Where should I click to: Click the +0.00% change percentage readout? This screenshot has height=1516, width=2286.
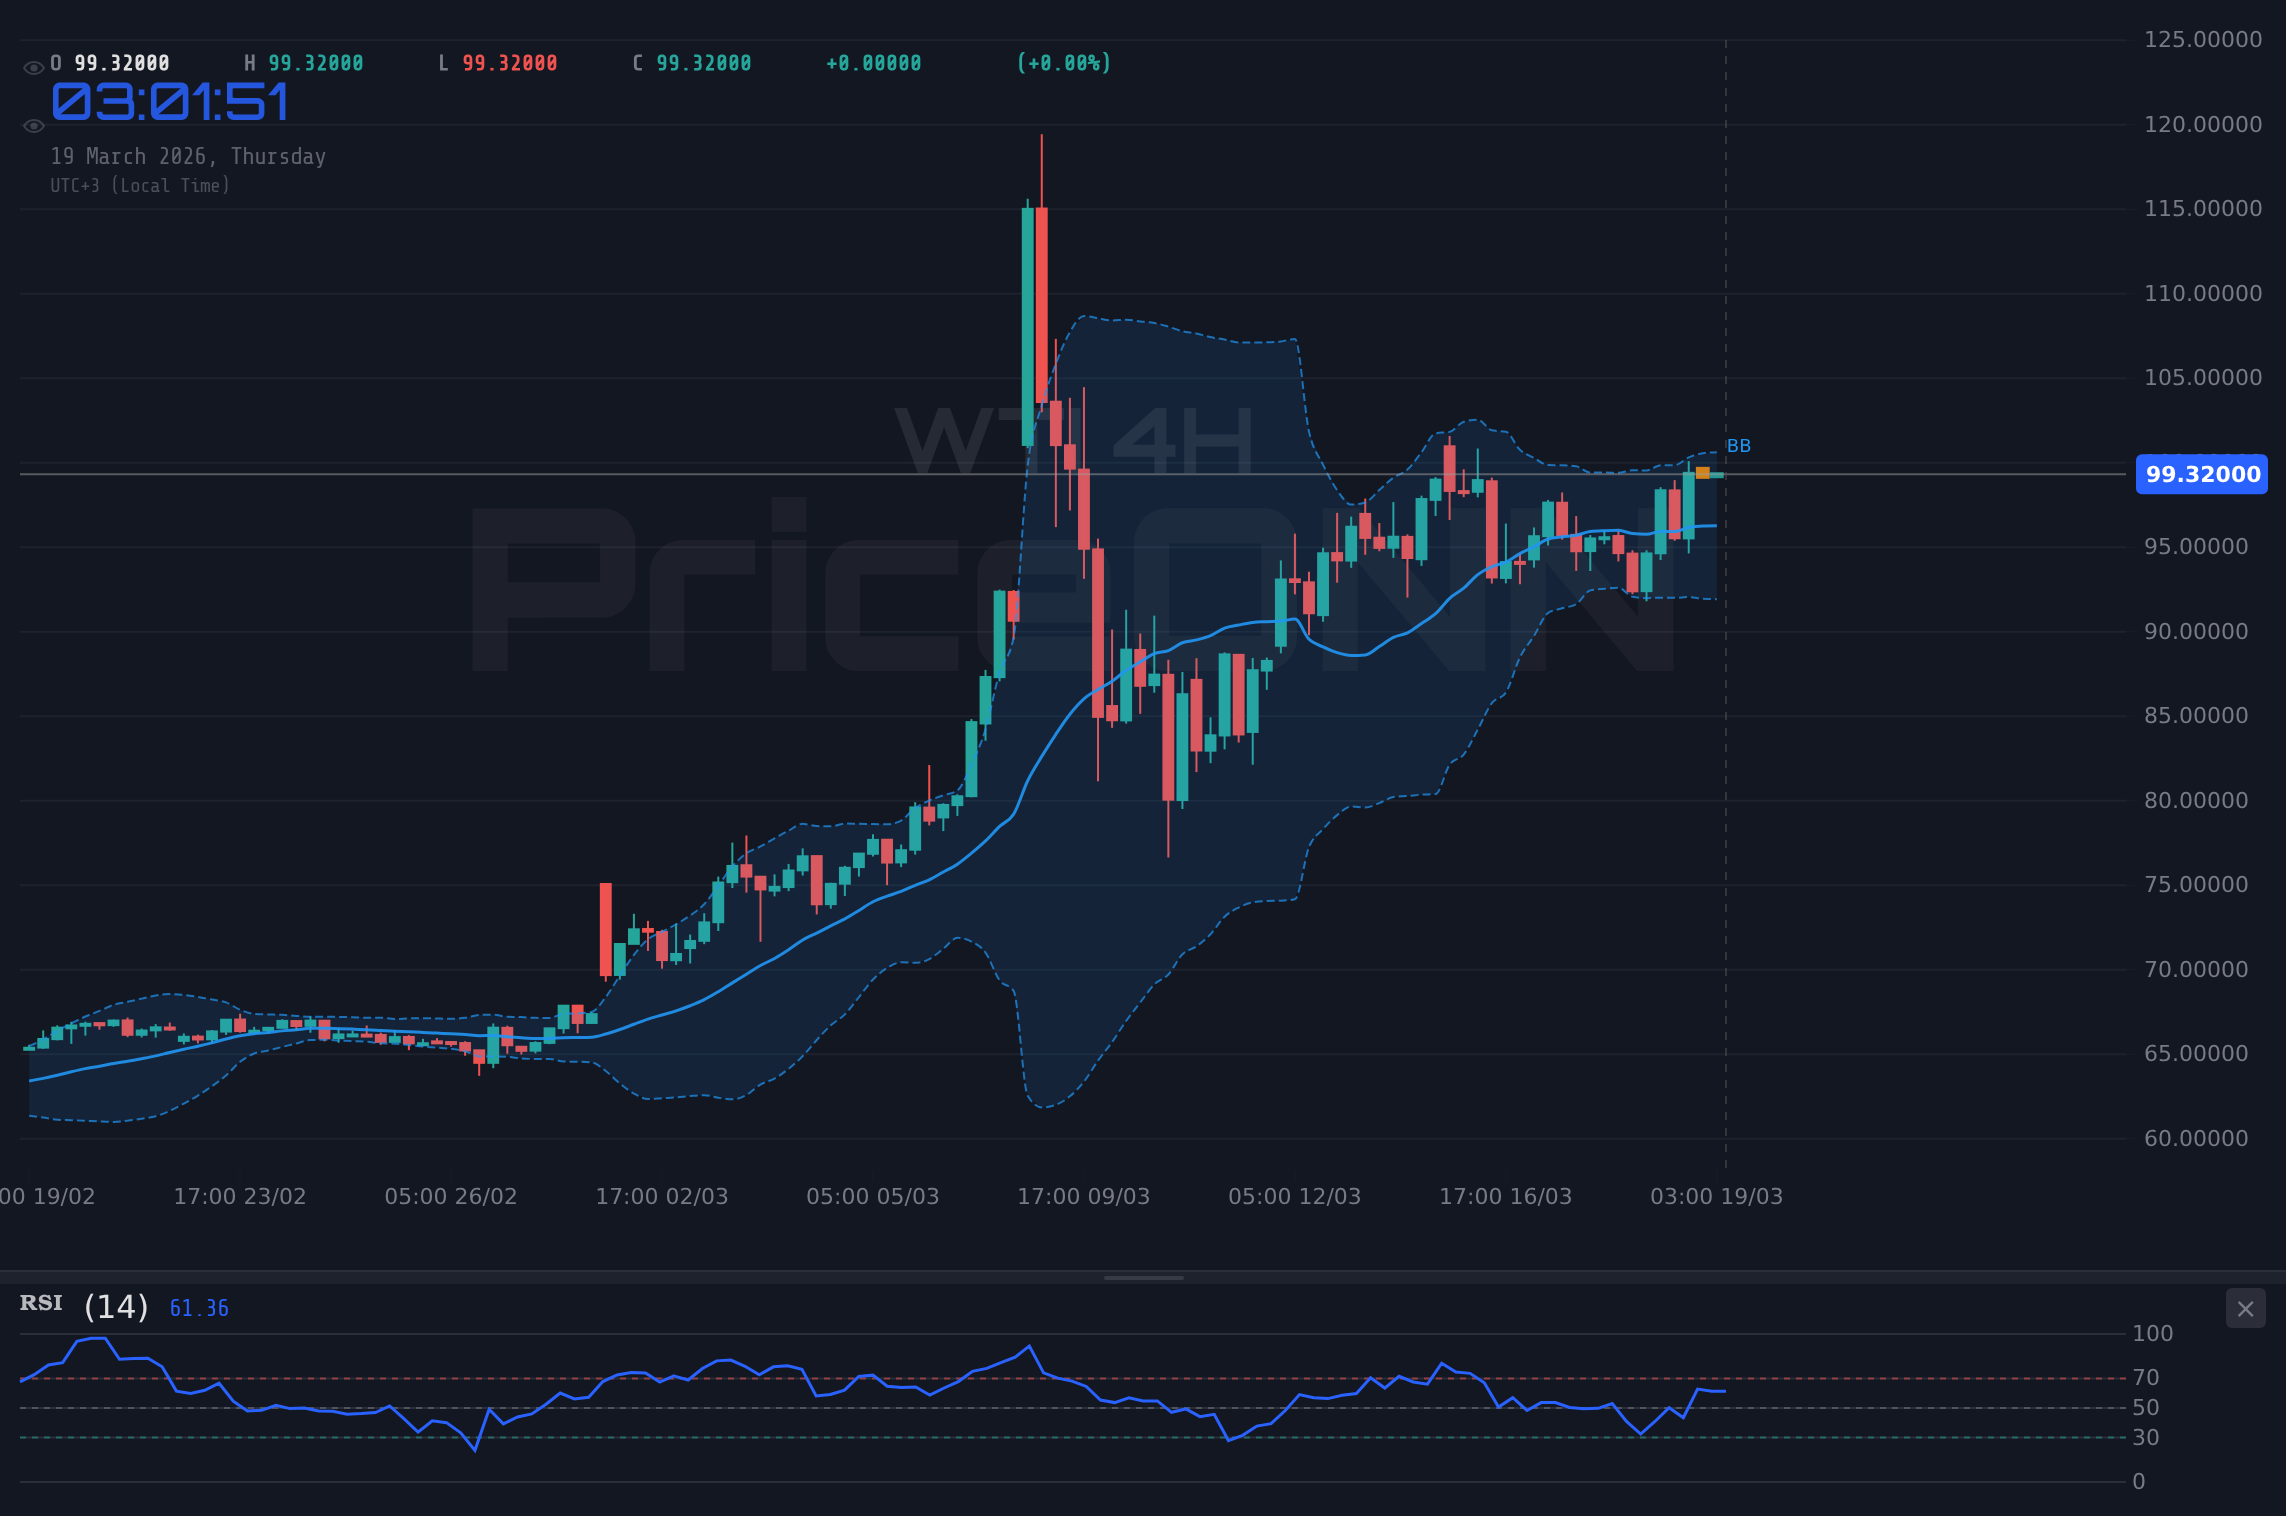(x=1063, y=63)
